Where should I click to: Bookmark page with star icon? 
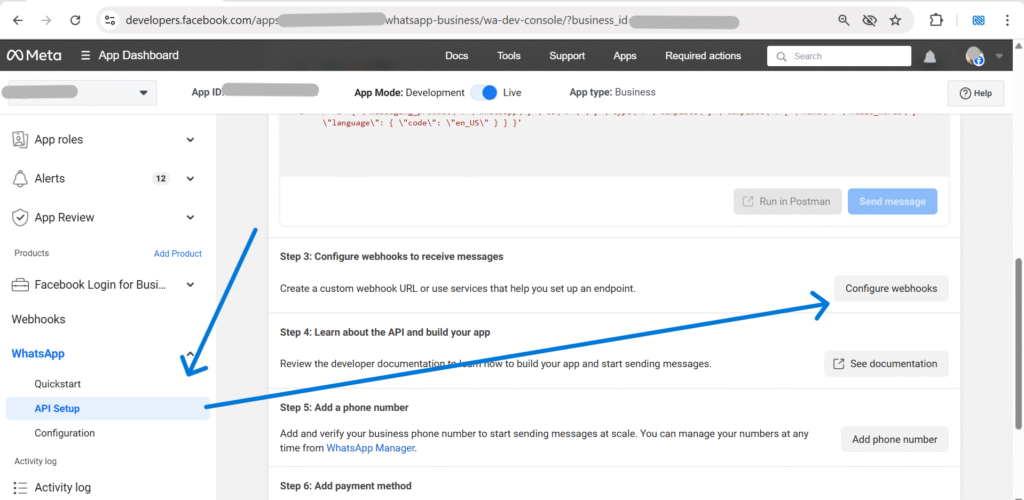click(895, 19)
